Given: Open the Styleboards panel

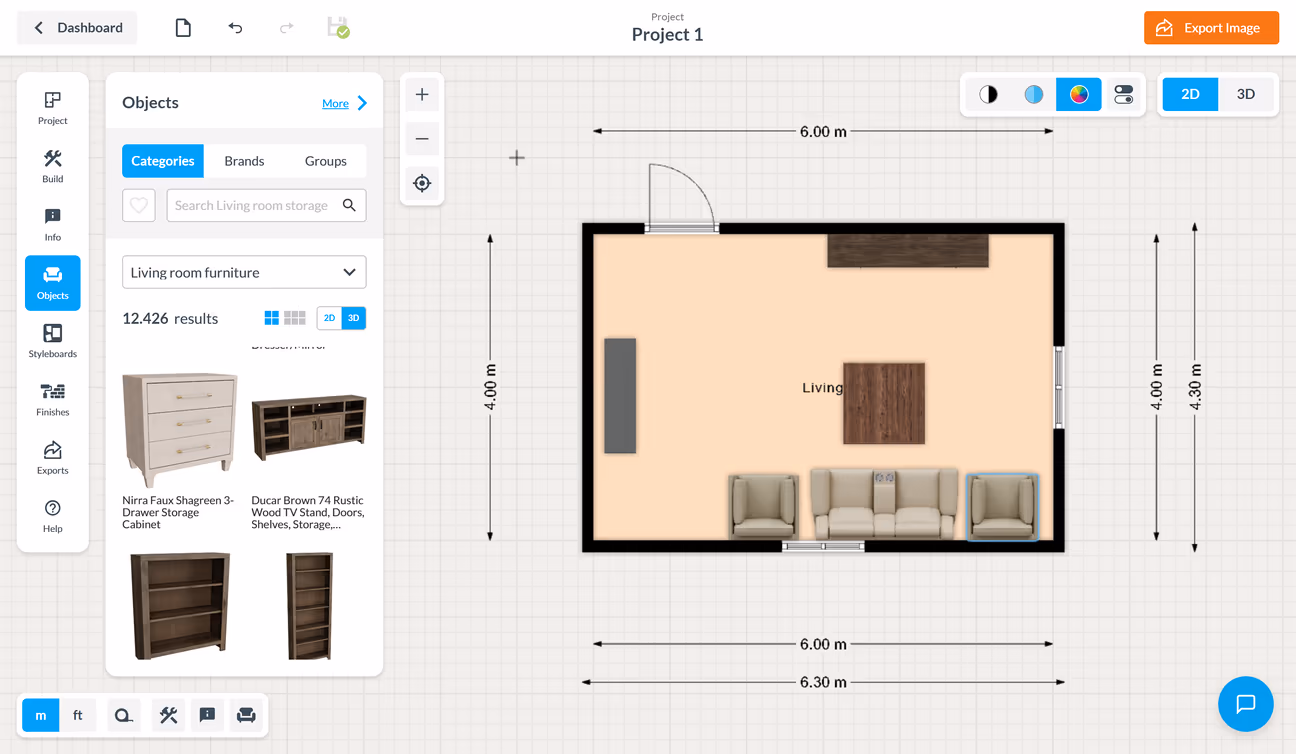Looking at the screenshot, I should click(53, 341).
